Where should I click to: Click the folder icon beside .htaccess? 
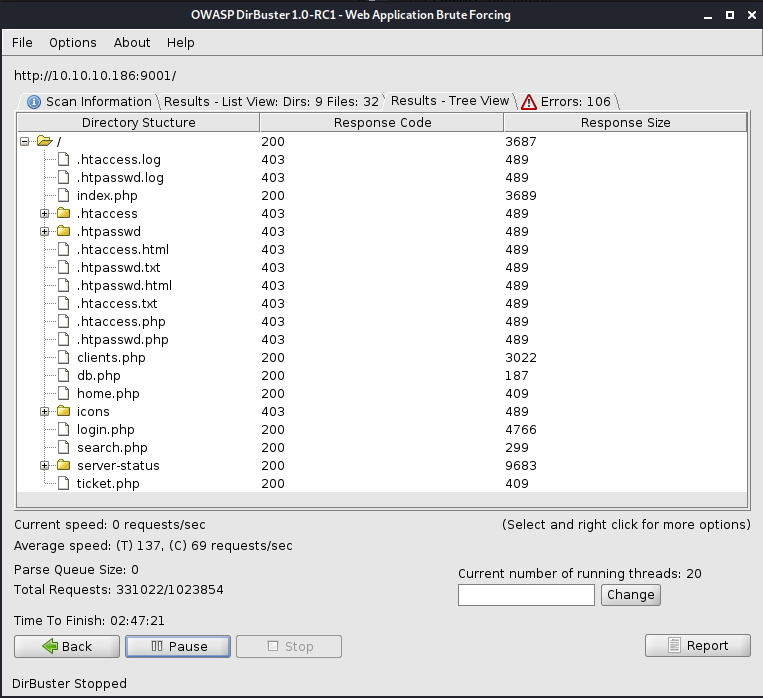[x=63, y=213]
